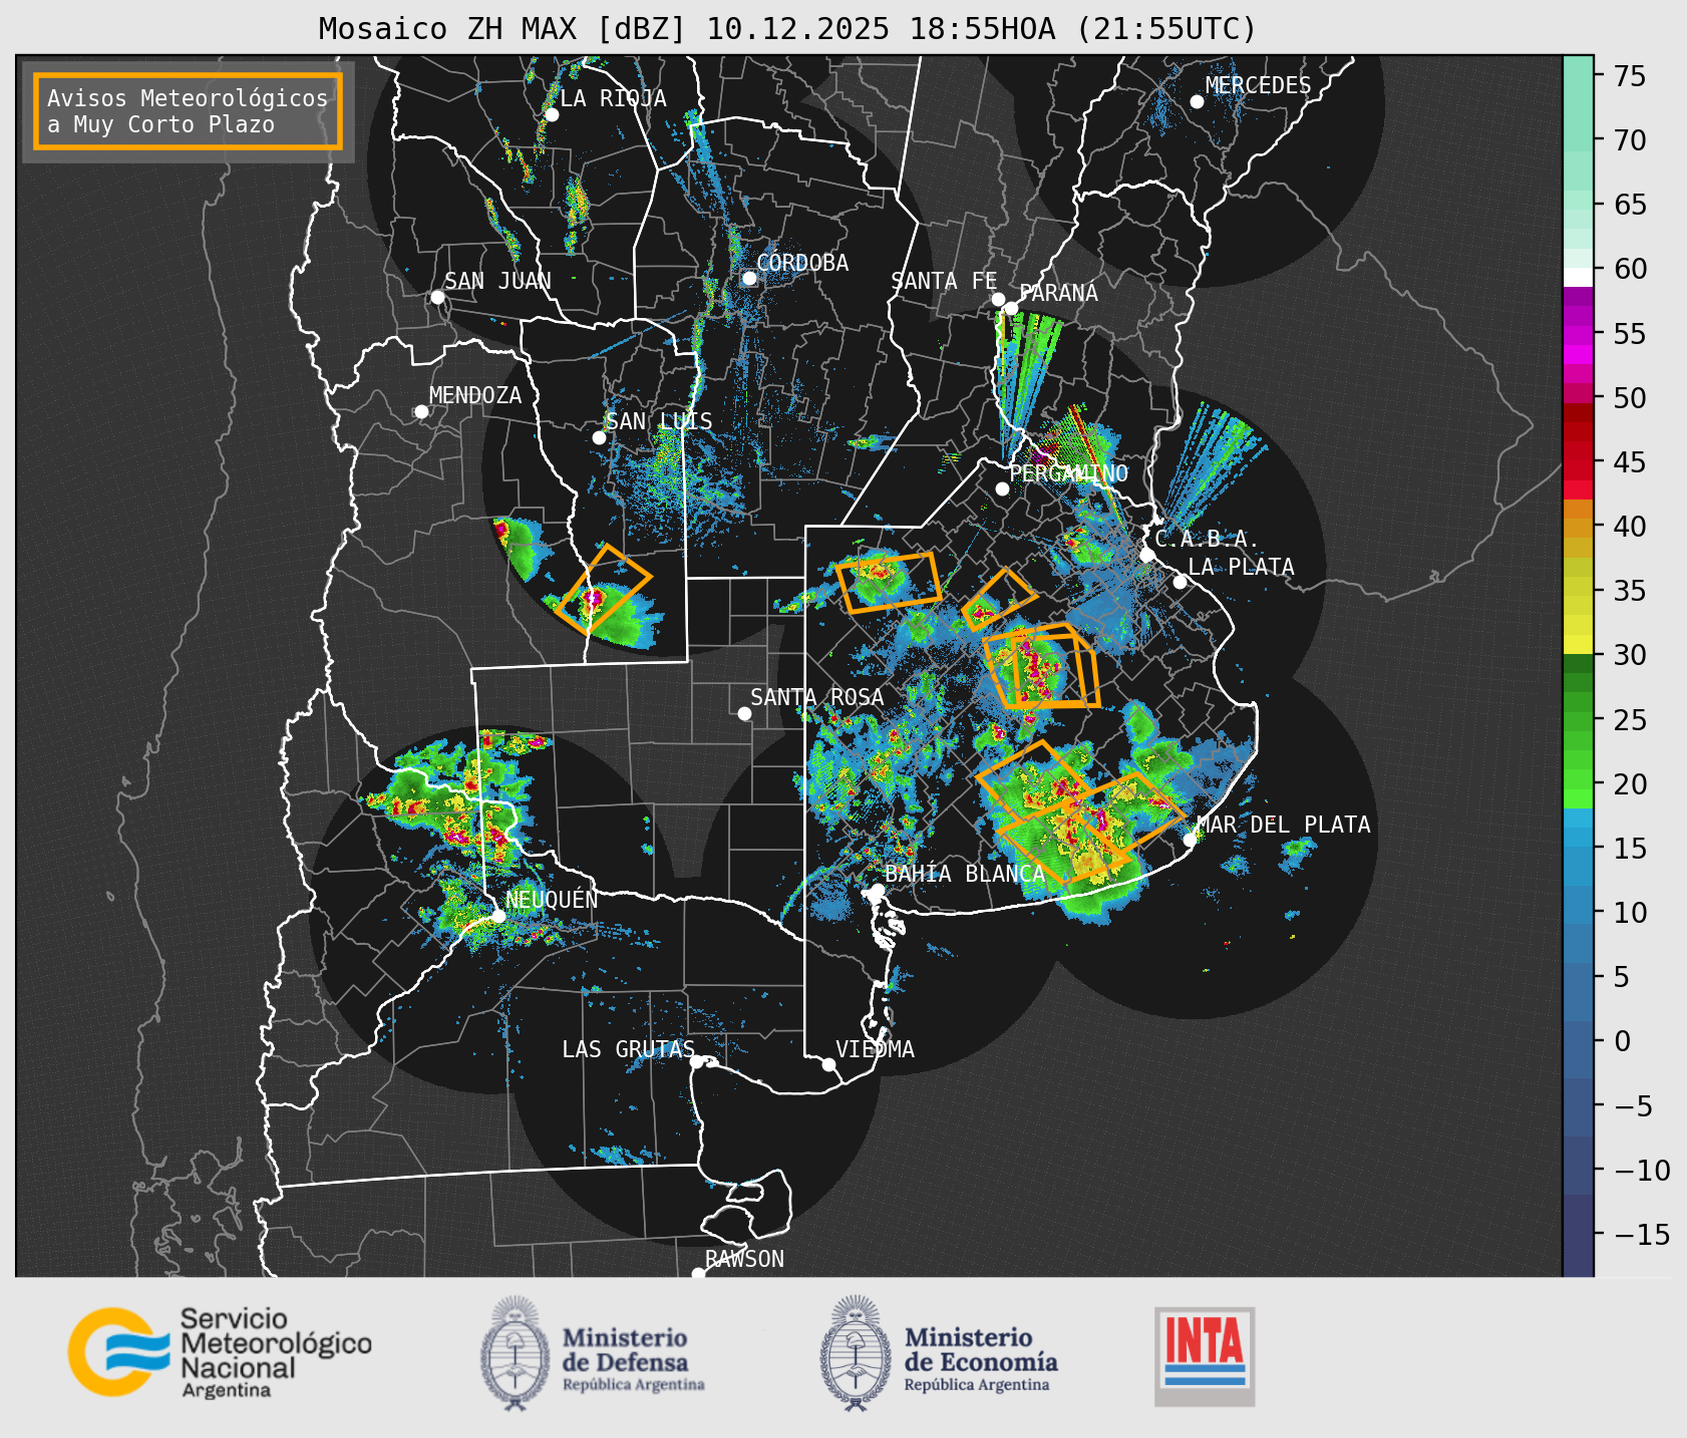This screenshot has height=1438, width=1687.
Task: Click the Viedma city marker dot
Action: 828,1064
